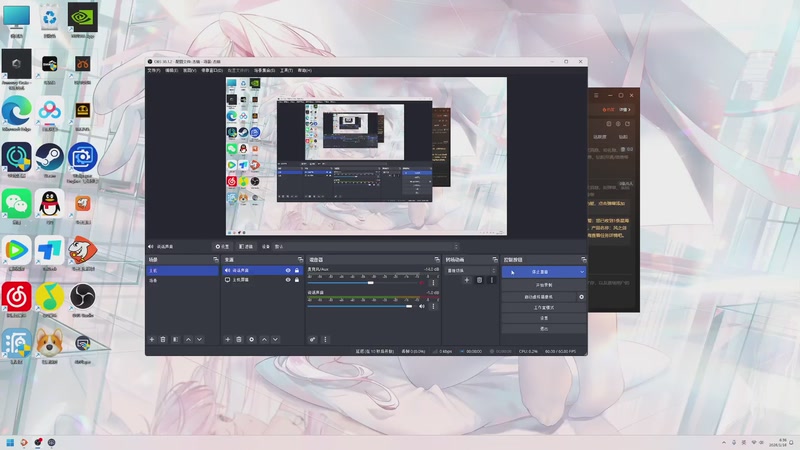Start recording from Controls panel

pyautogui.click(x=544, y=285)
